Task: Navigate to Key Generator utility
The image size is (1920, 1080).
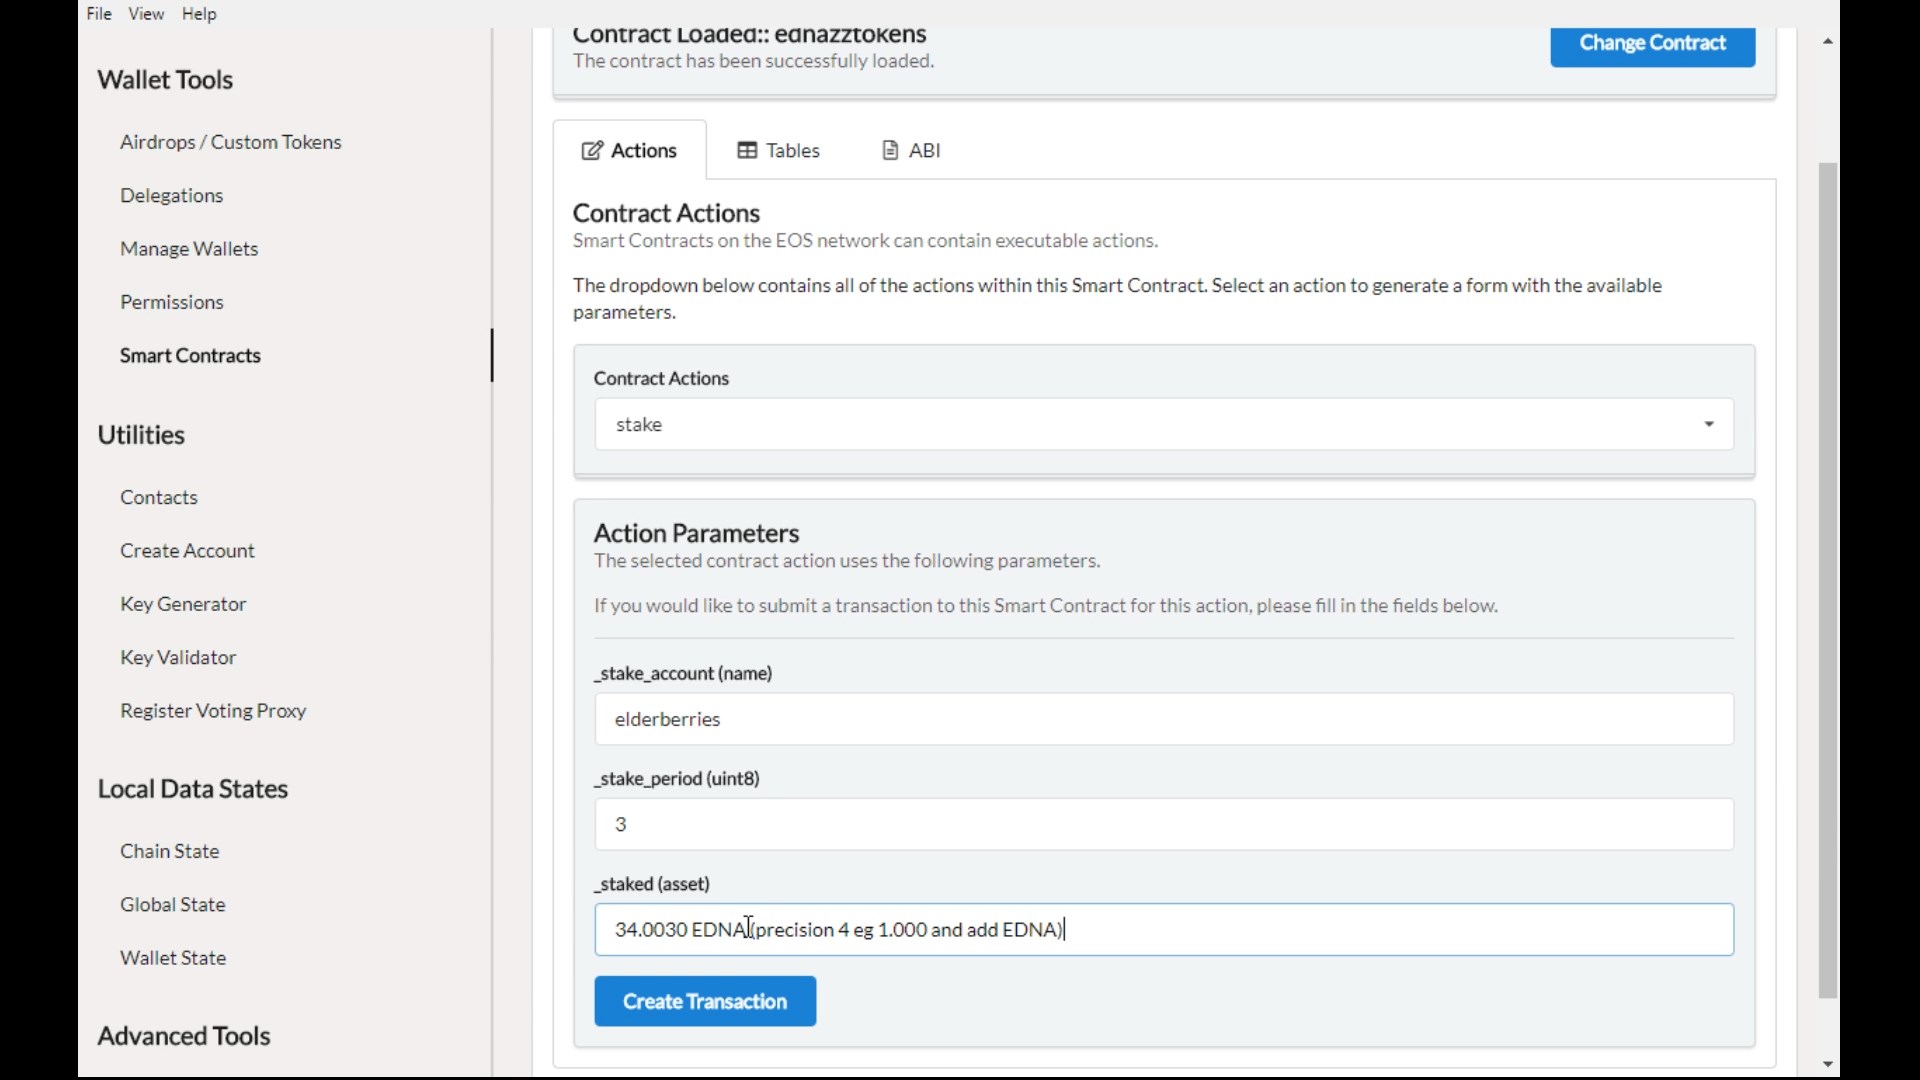Action: pos(183,604)
